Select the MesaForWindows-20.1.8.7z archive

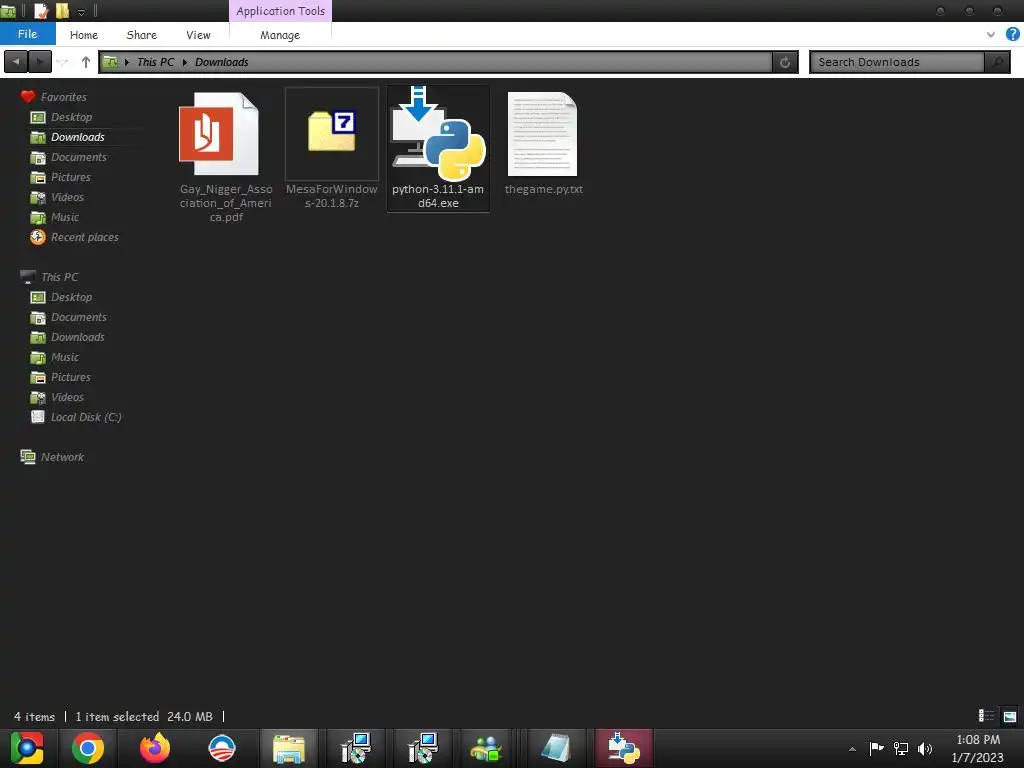coord(332,149)
